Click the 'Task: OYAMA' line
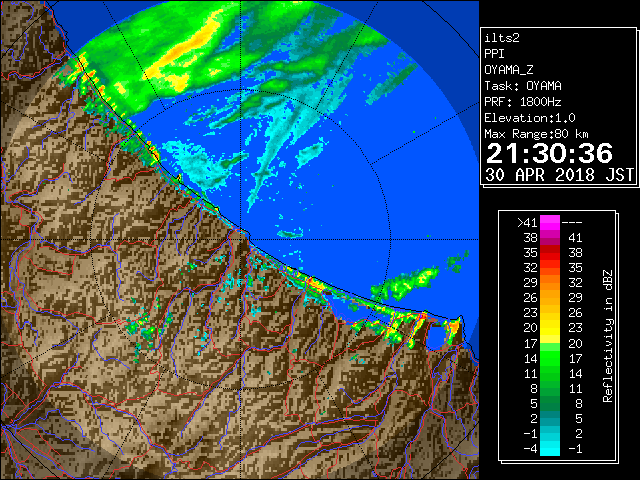 coord(523,86)
